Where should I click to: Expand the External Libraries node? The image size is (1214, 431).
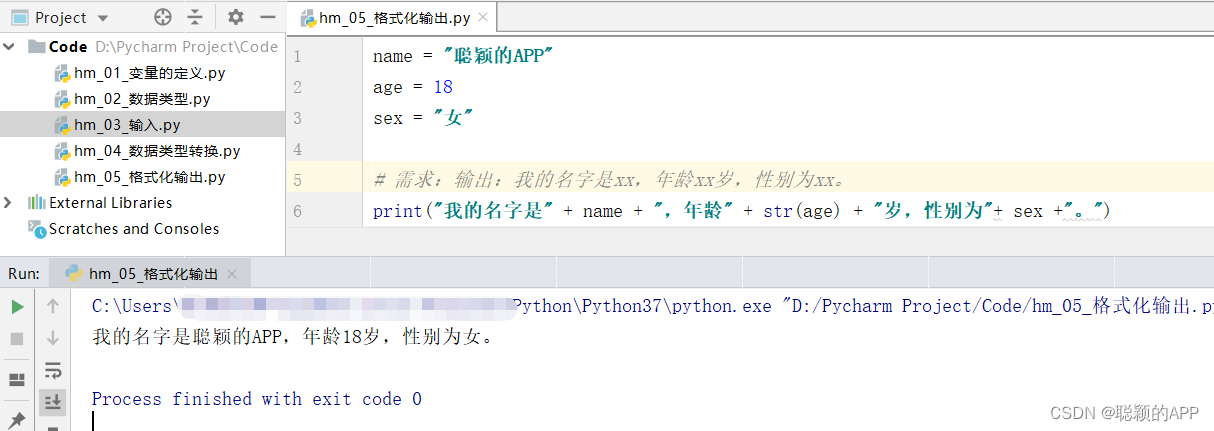click(9, 202)
